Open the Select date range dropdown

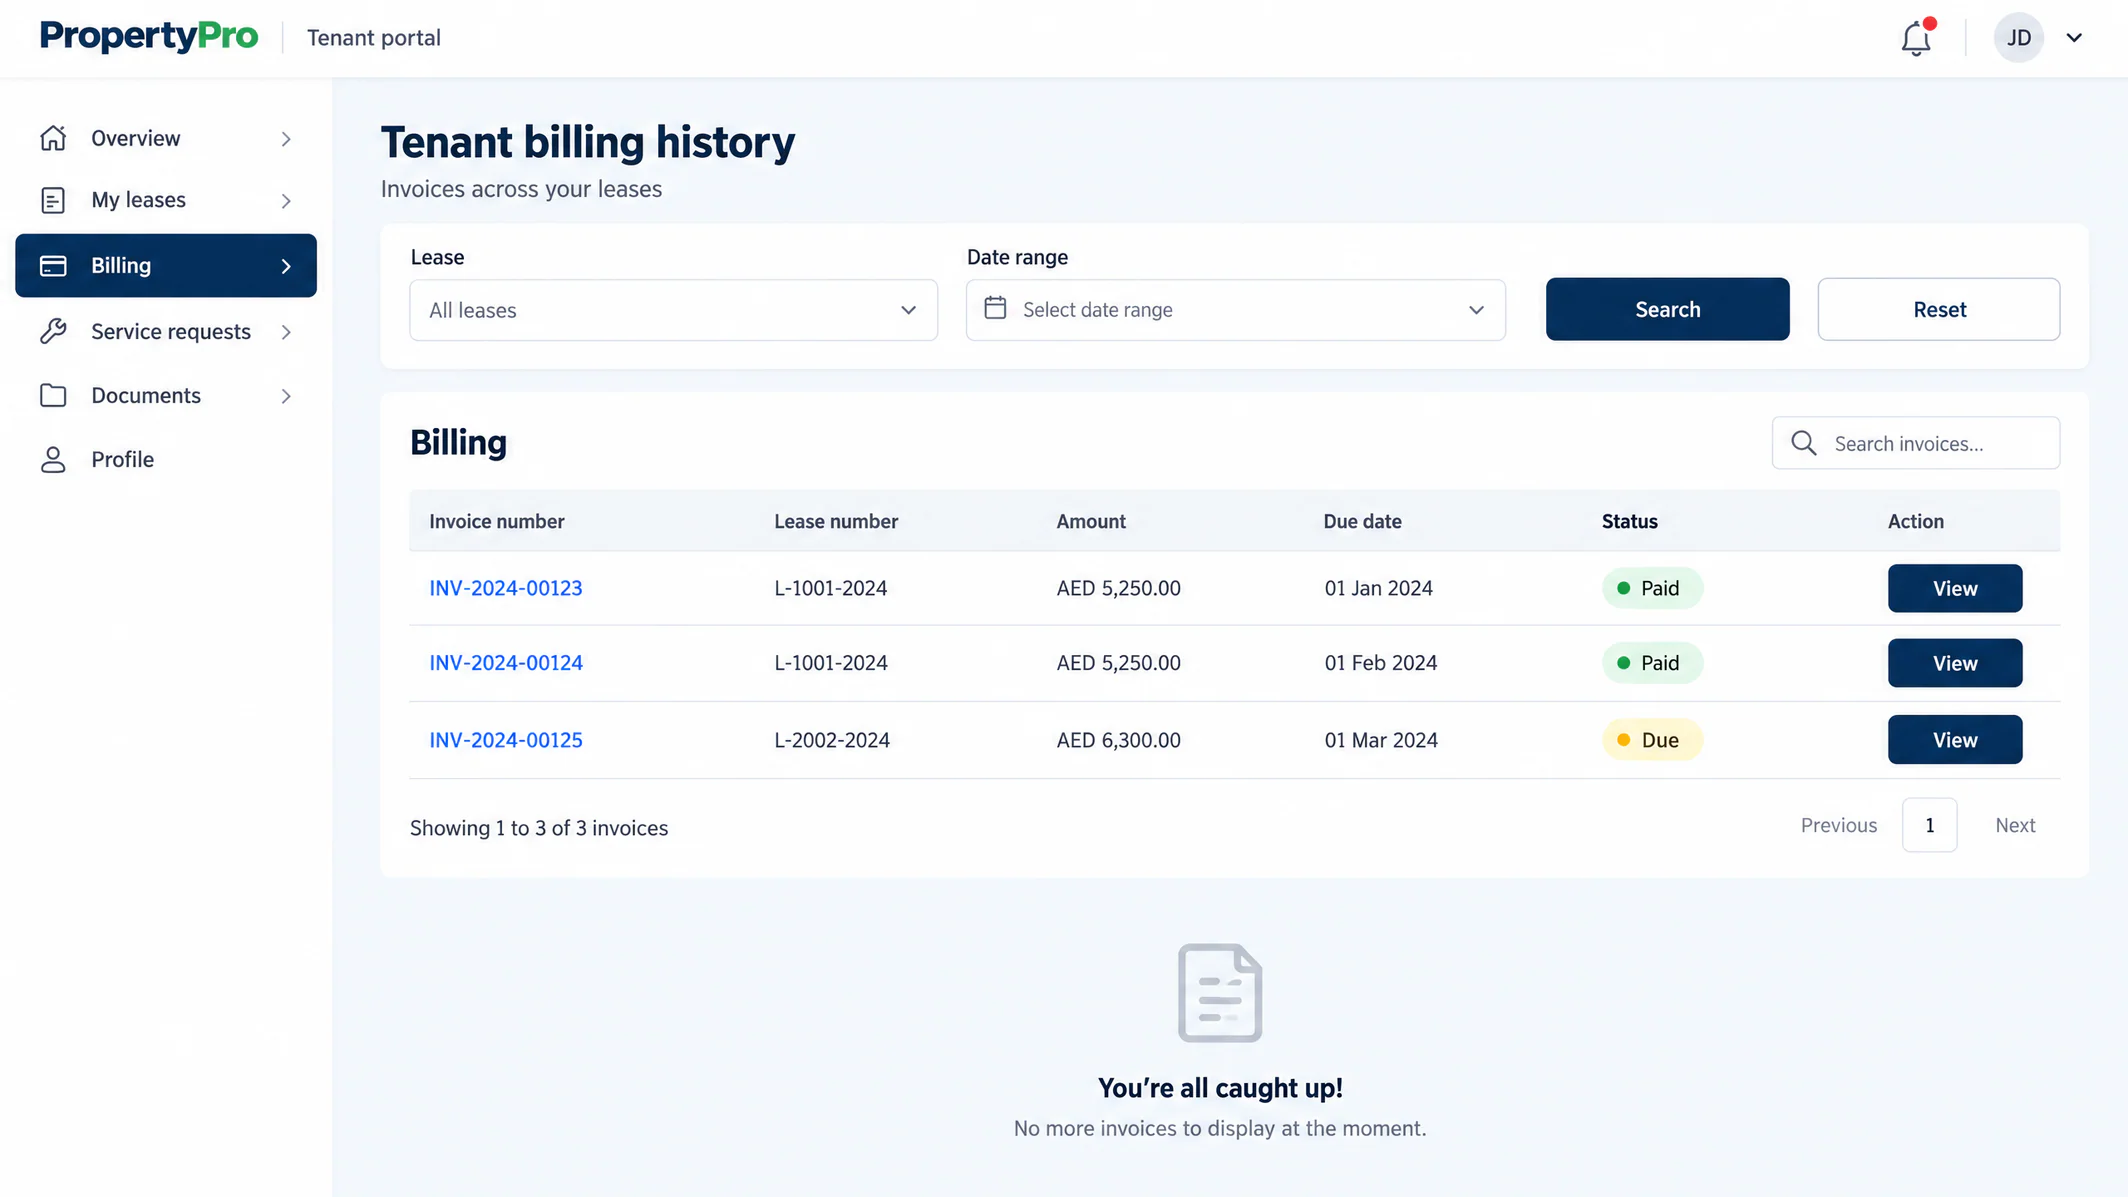tap(1235, 310)
